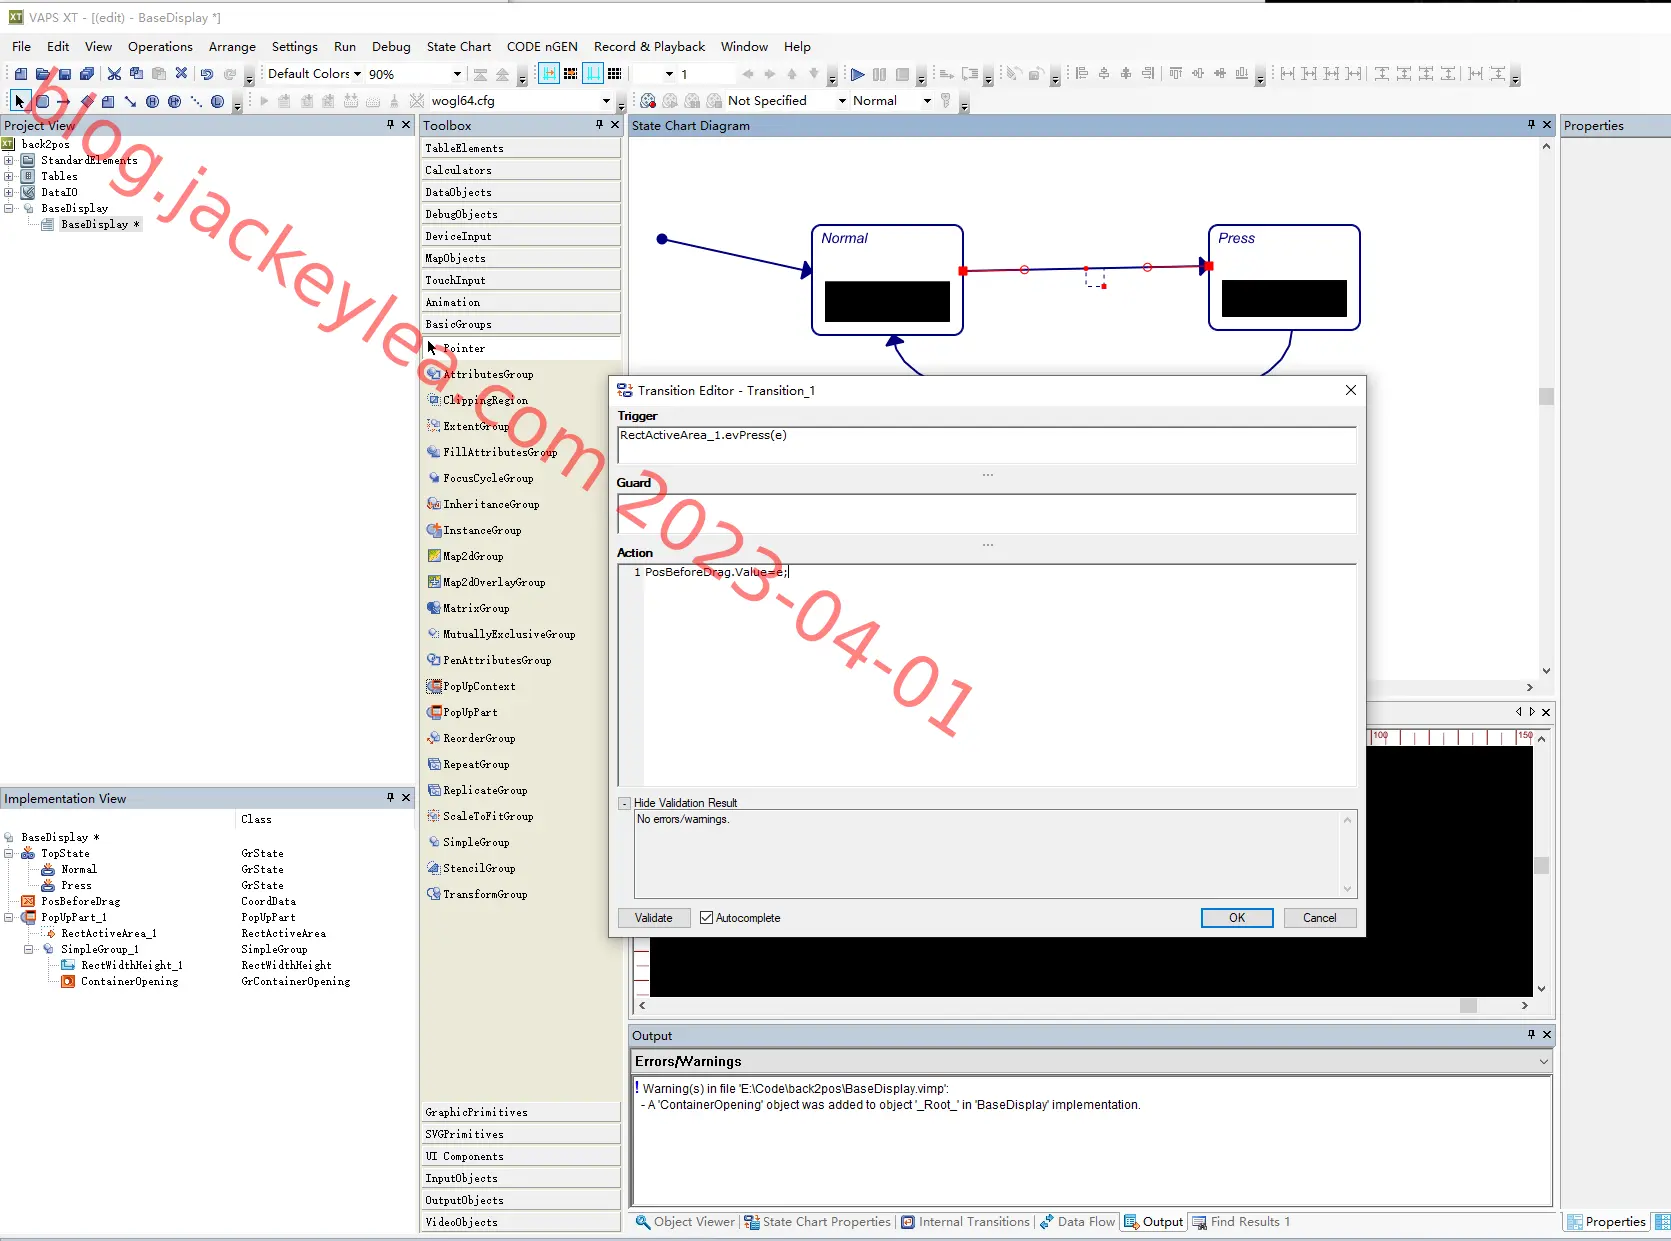This screenshot has width=1671, height=1241.
Task: Select the transition arrow tool
Action: tap(64, 101)
